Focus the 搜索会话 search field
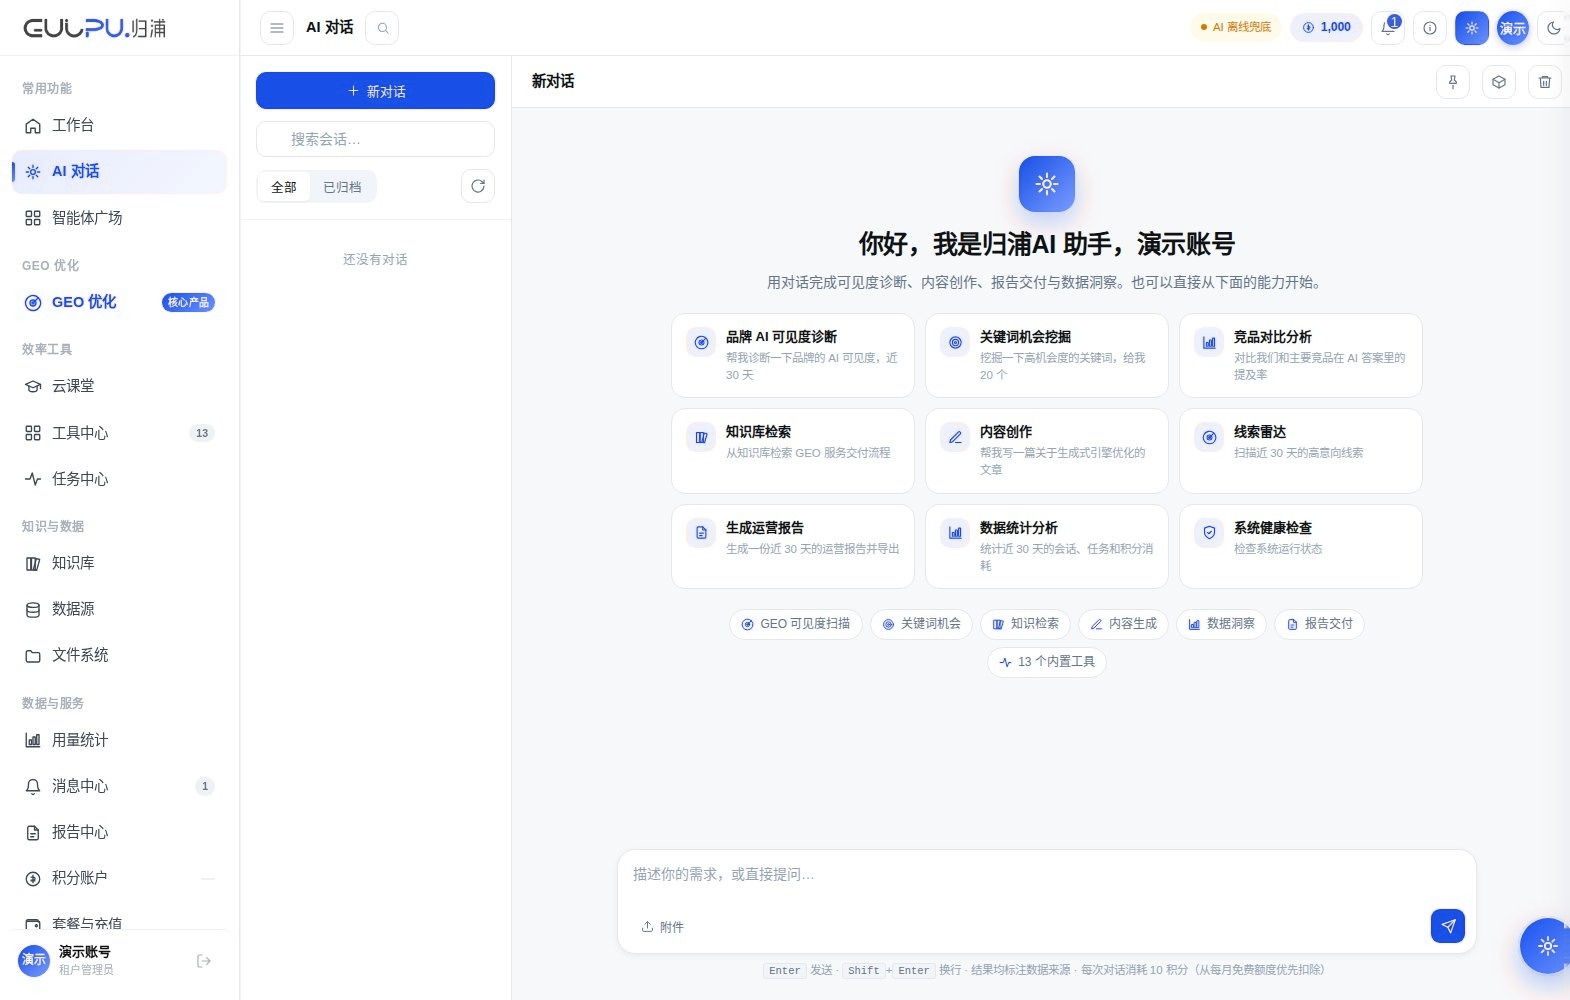1570x1000 pixels. click(375, 139)
